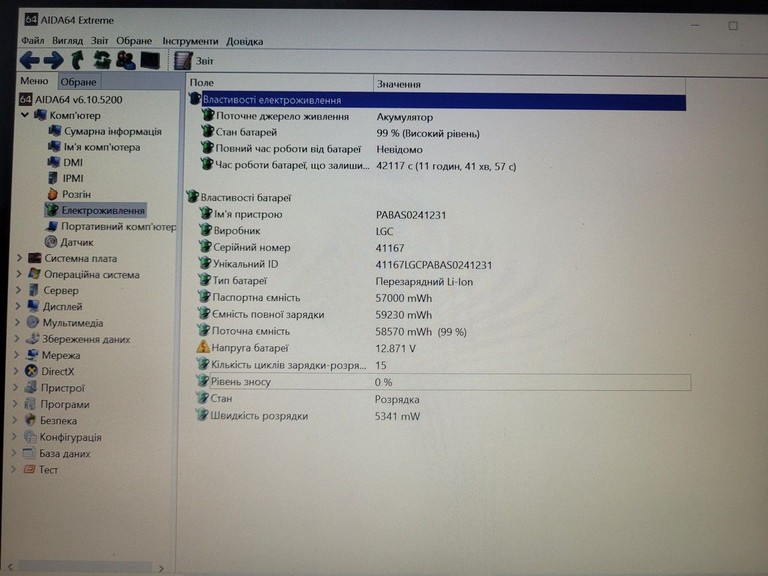Click the Безпека shield icon
The width and height of the screenshot is (768, 576).
pos(30,420)
